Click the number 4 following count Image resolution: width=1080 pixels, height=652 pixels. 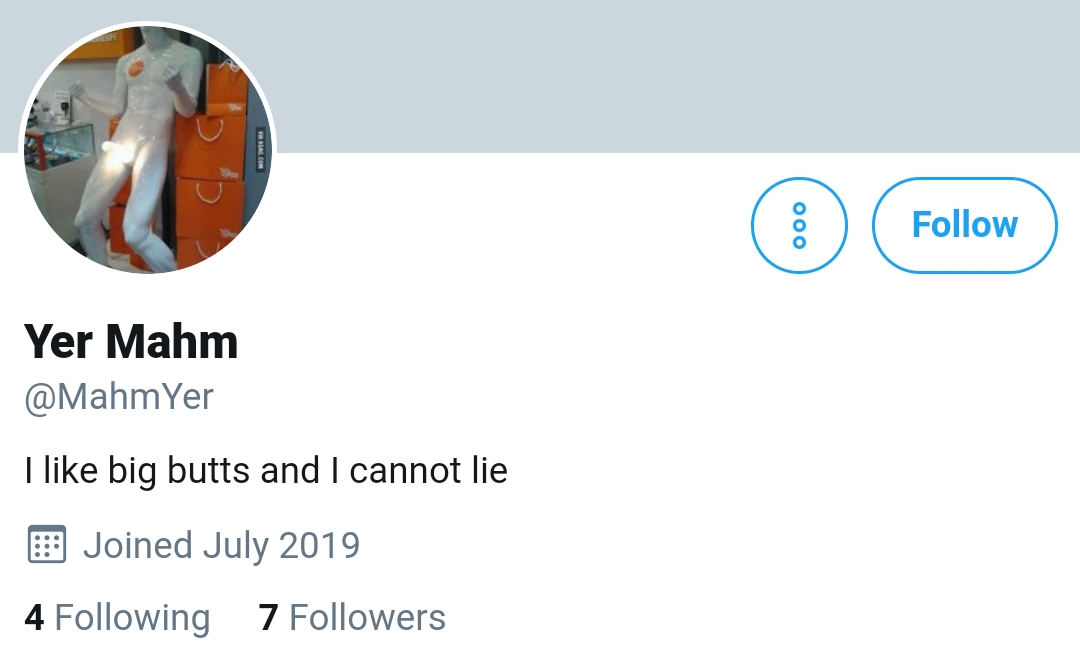[34, 618]
